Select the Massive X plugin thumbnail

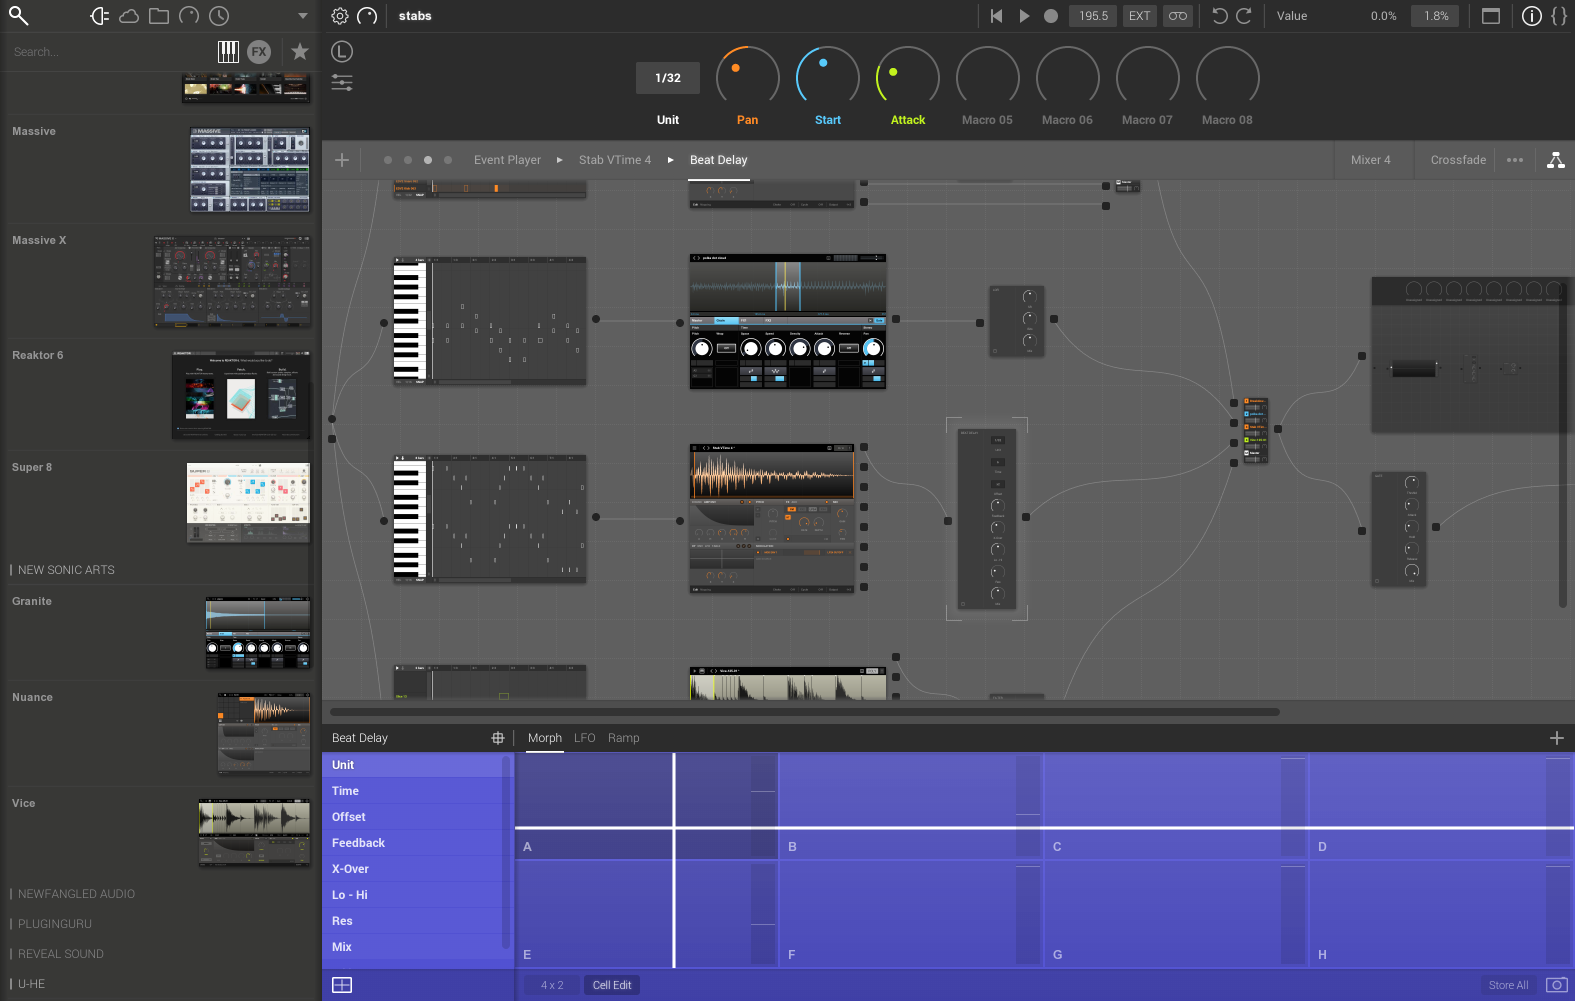232,281
